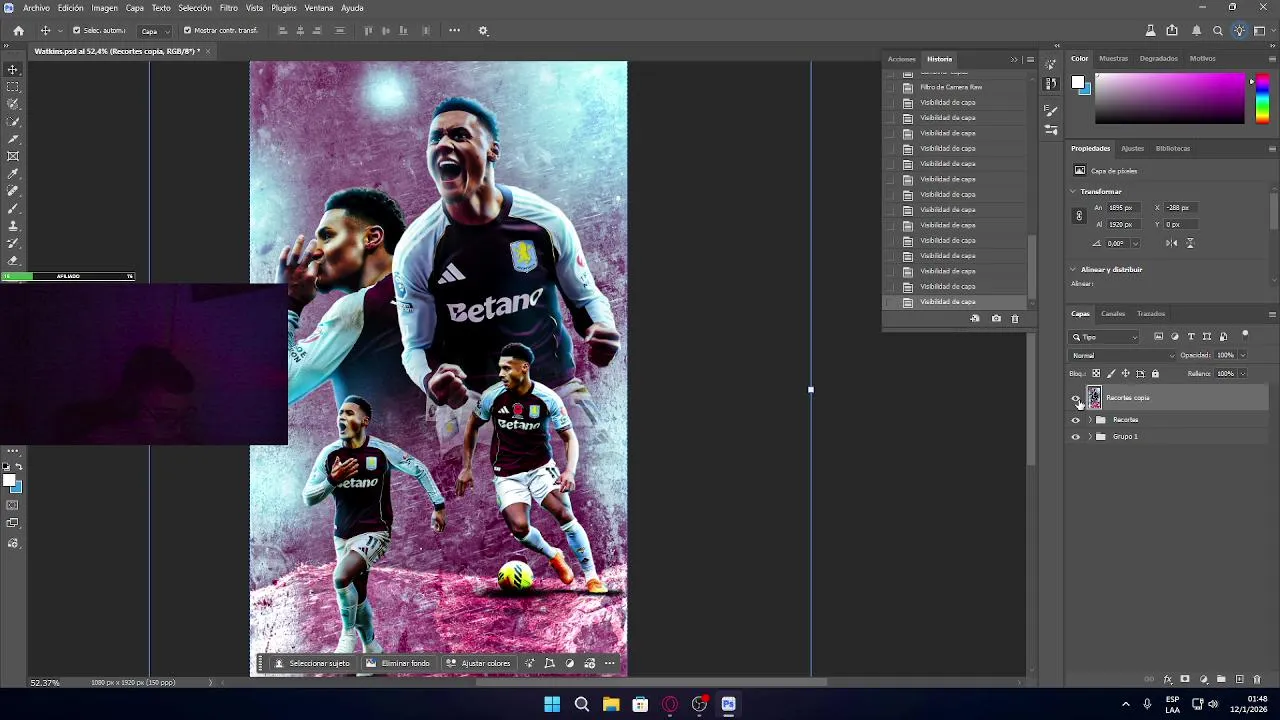
Task: Click the An width input field
Action: (1122, 208)
